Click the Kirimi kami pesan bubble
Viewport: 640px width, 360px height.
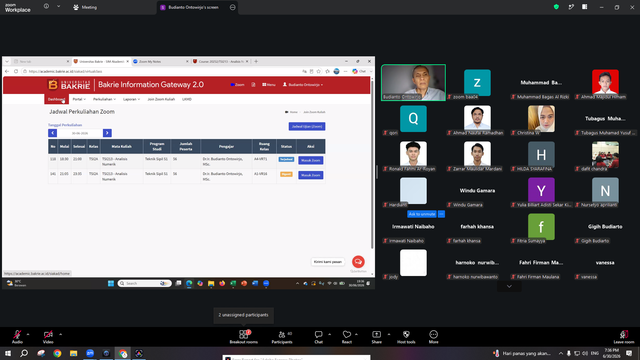328,262
